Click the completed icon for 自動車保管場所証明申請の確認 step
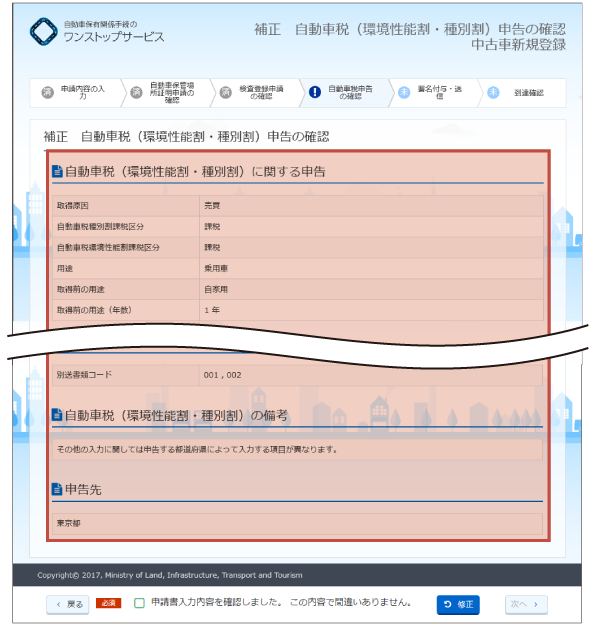Image resolution: width=595 pixels, height=630 pixels. (137, 92)
